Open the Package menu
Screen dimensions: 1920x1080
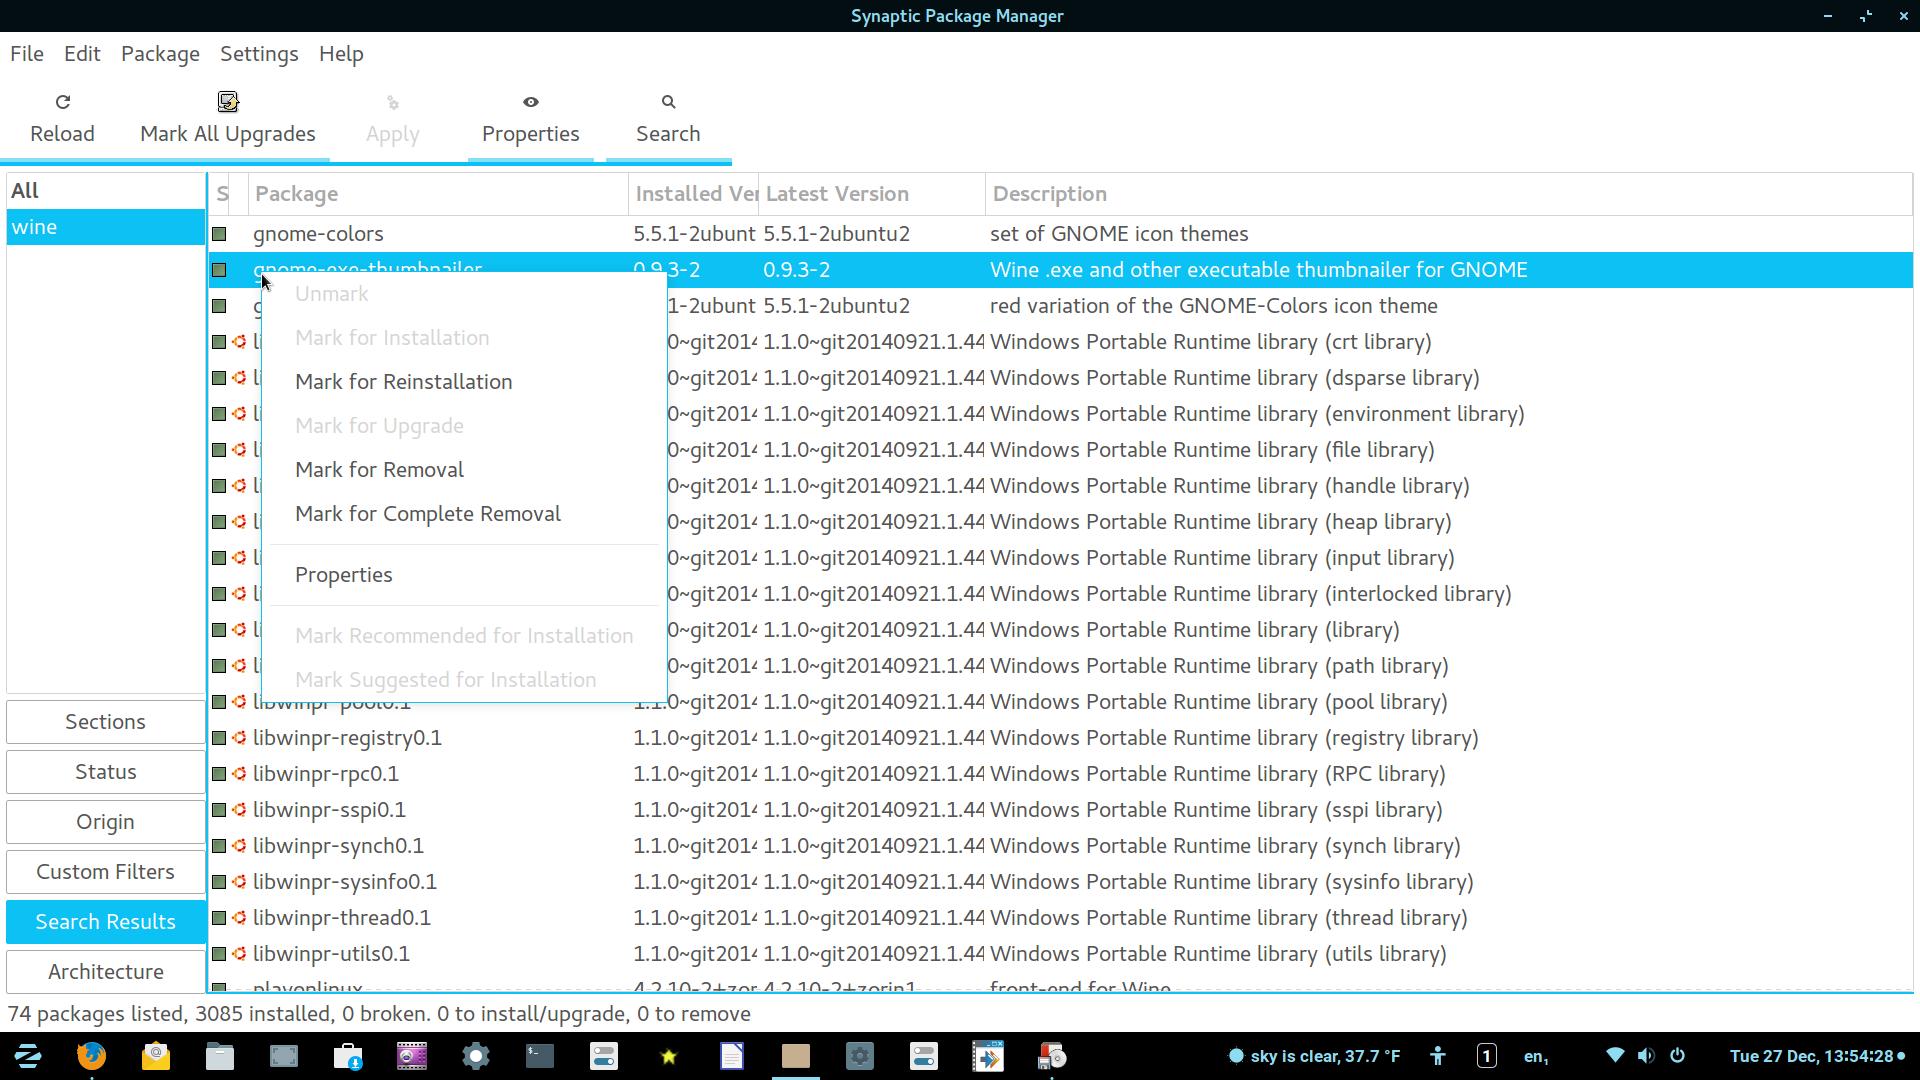point(160,54)
